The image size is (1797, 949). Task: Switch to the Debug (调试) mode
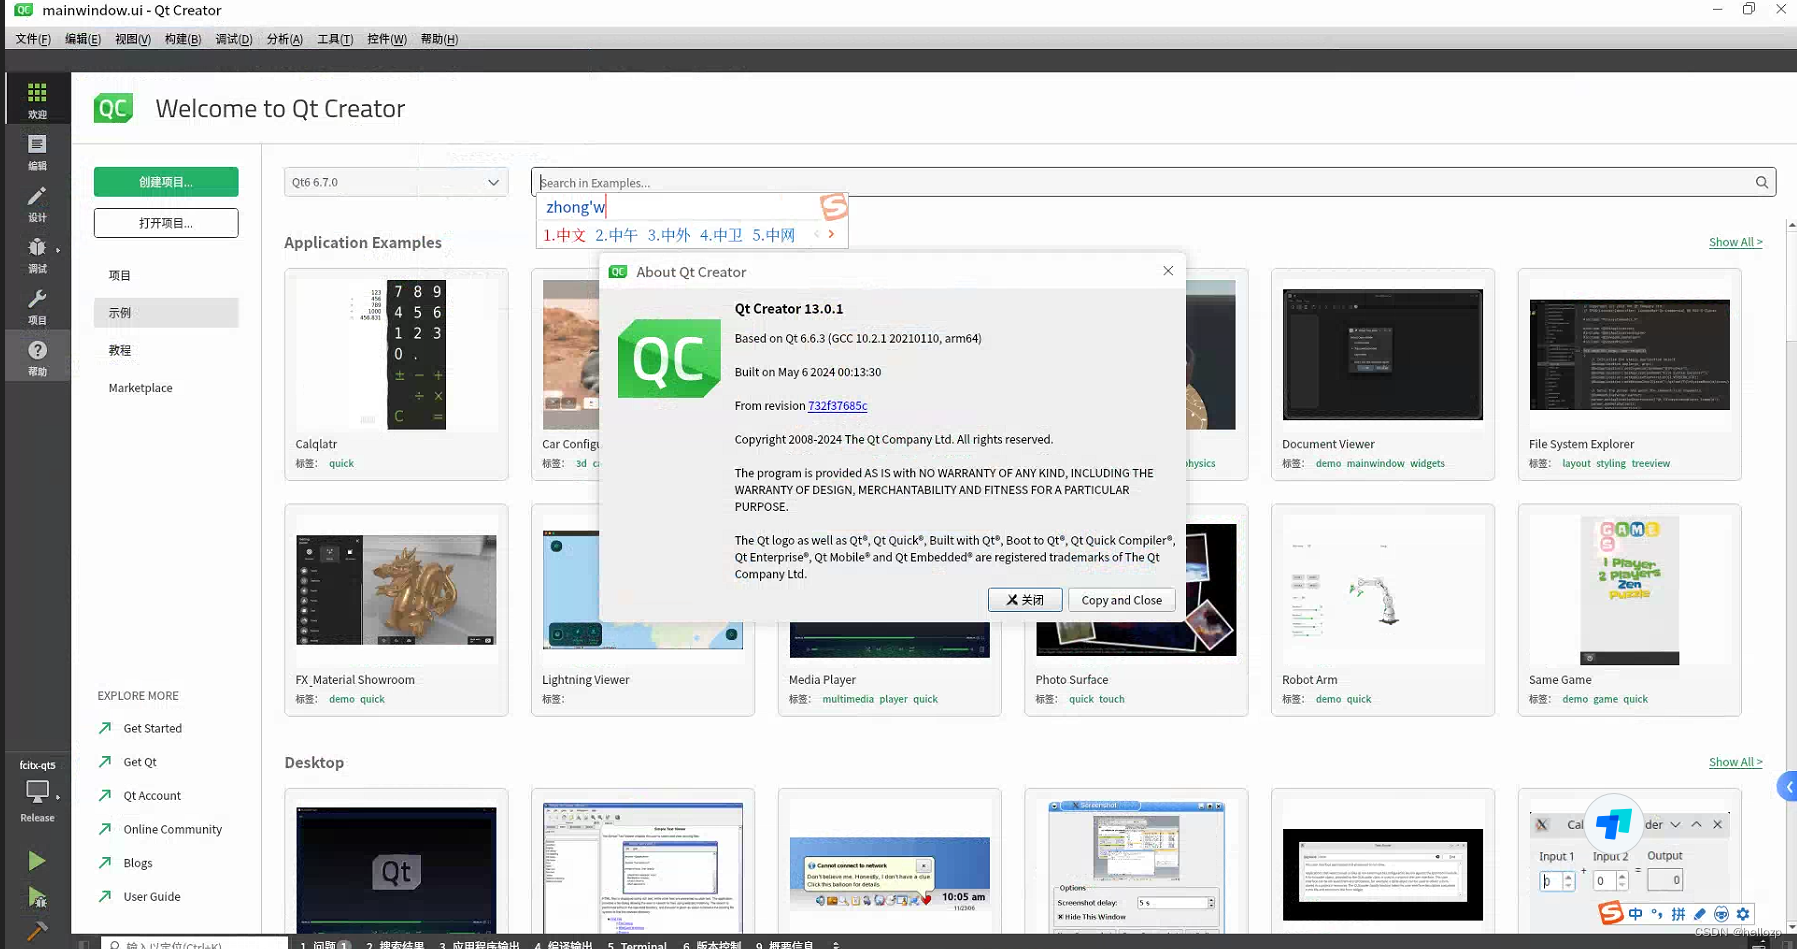click(37, 254)
